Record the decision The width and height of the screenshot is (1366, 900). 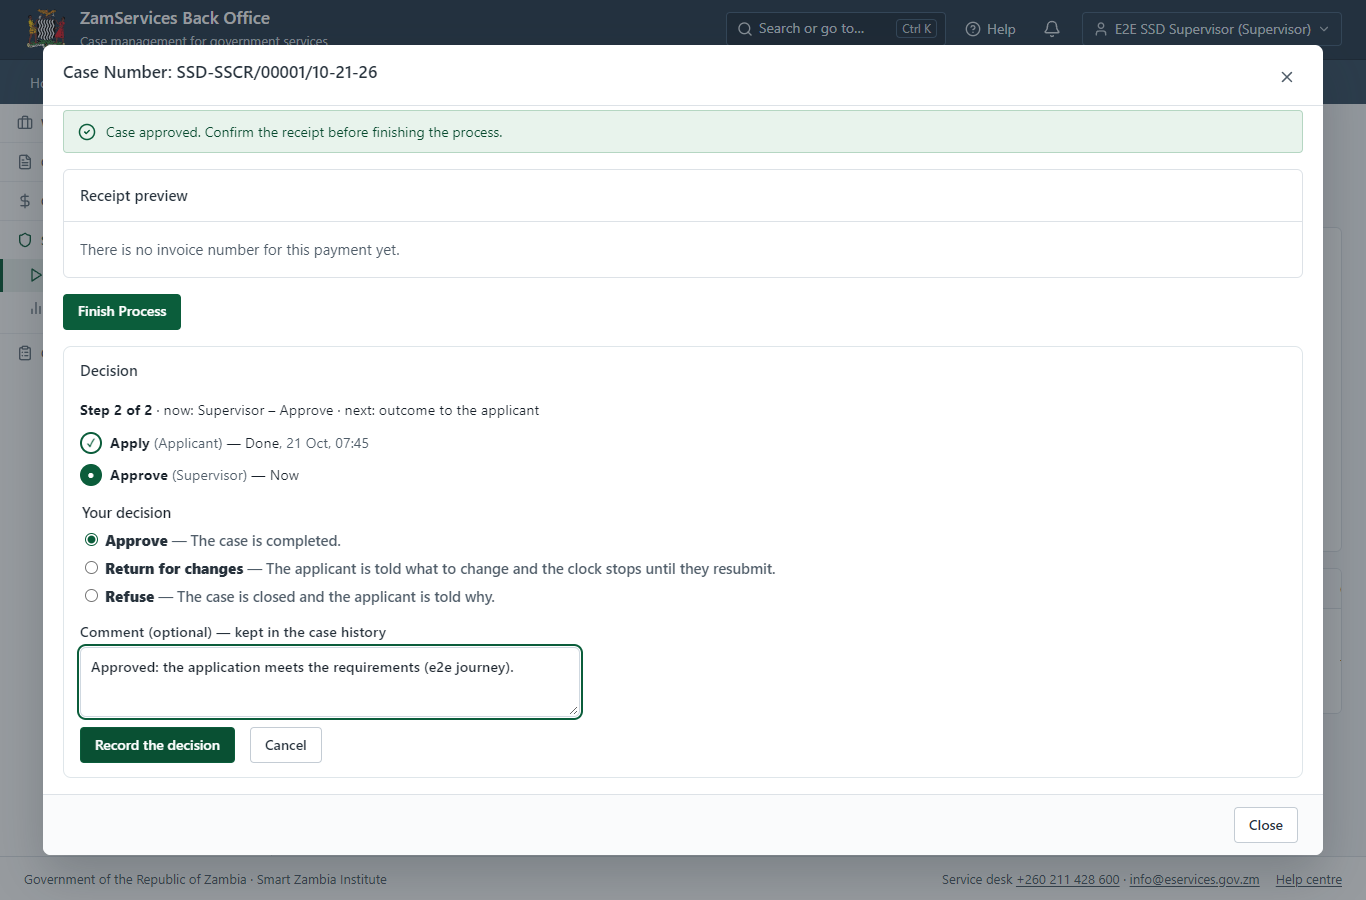point(157,745)
